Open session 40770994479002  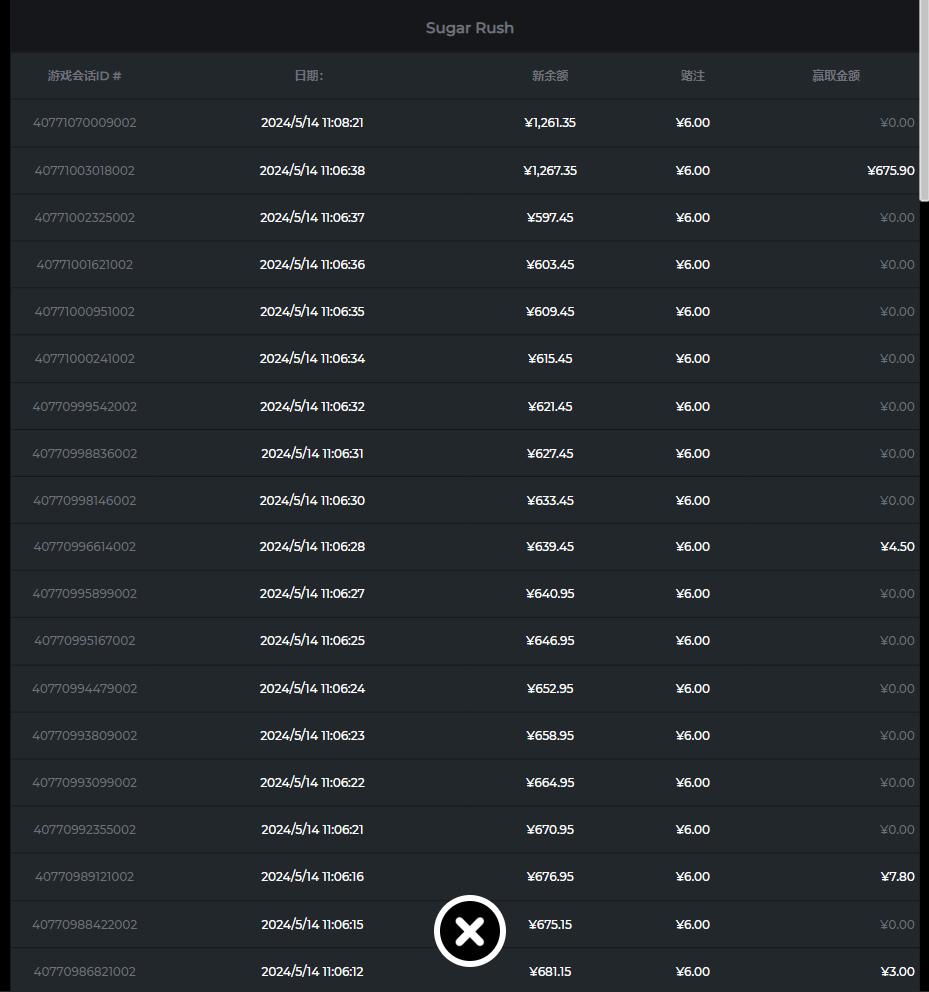(x=85, y=688)
